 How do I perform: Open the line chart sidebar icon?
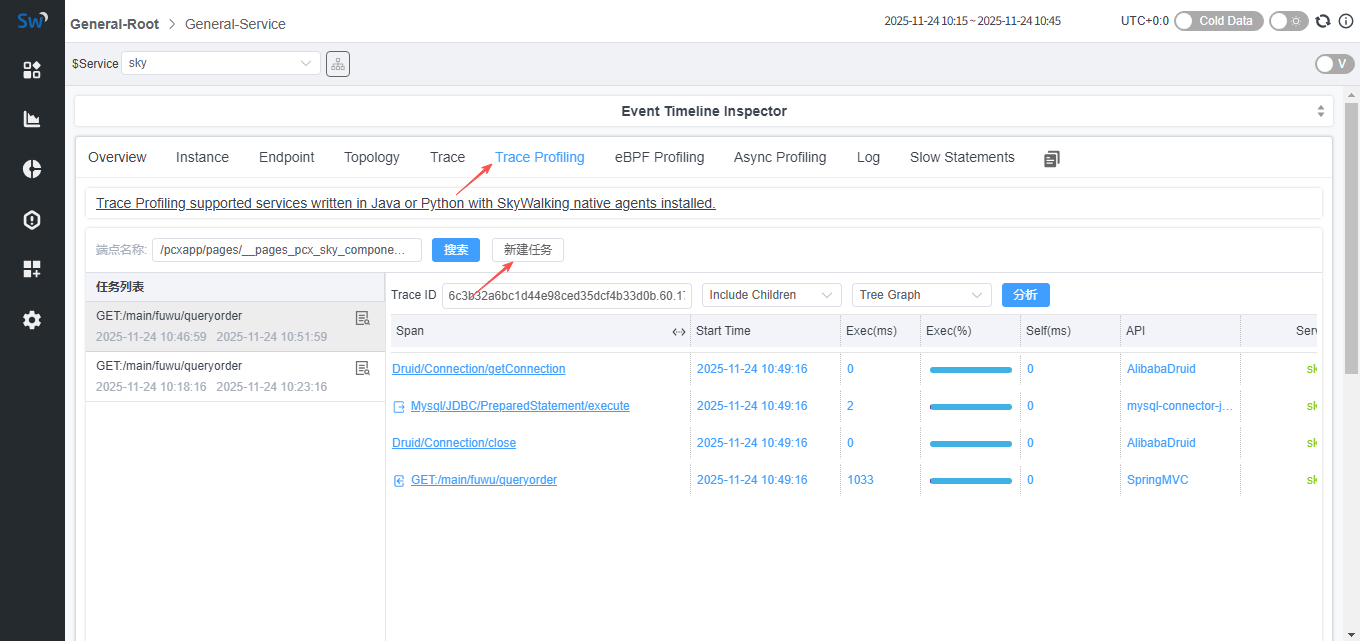coord(32,120)
